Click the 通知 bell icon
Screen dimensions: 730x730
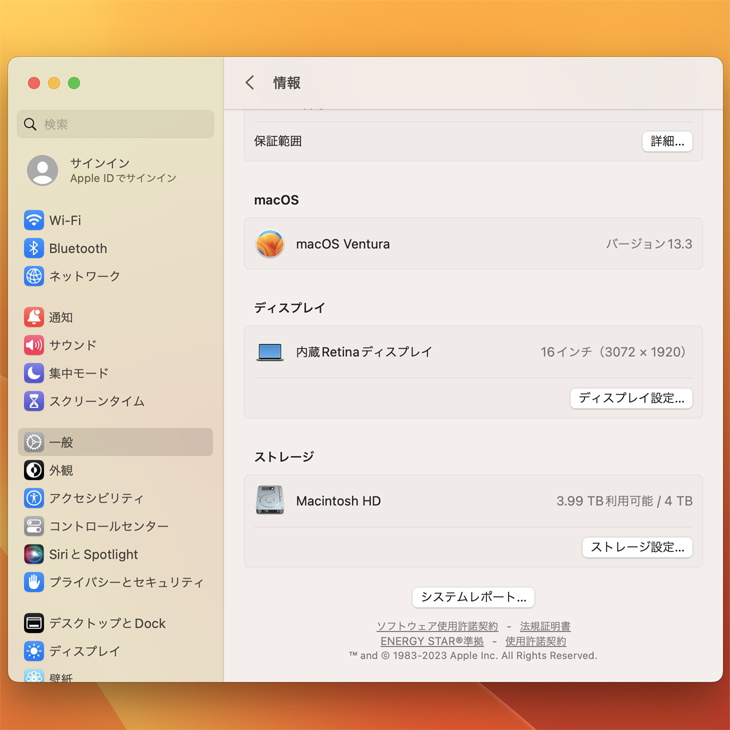tap(34, 317)
